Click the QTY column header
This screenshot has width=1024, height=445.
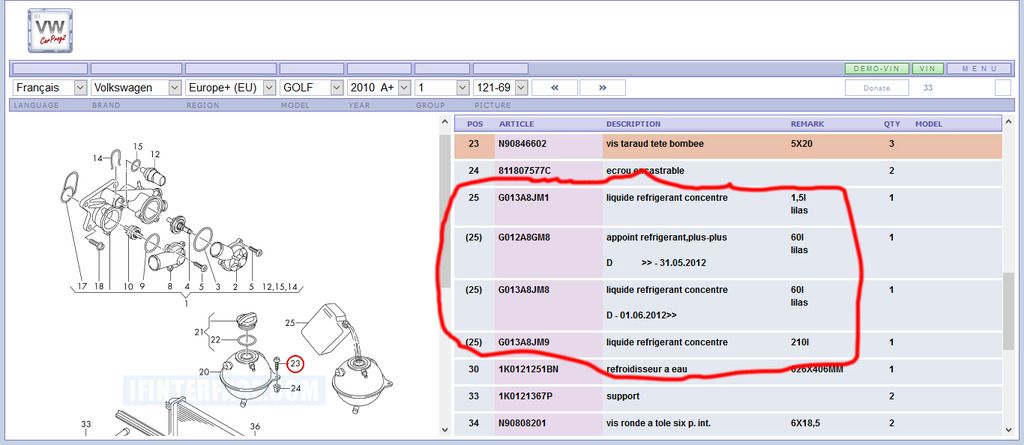pos(891,124)
